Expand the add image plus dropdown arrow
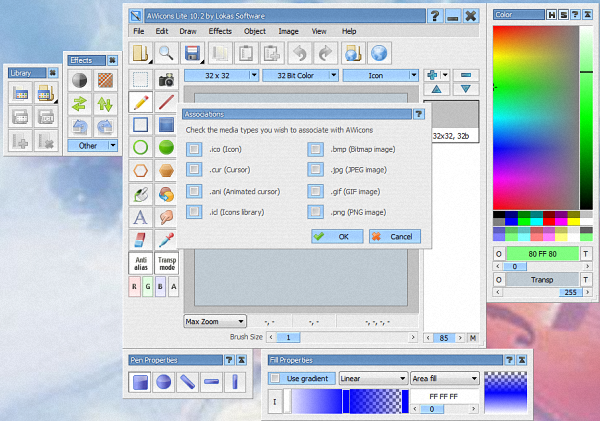Image resolution: width=600 pixels, height=421 pixels. (445, 75)
